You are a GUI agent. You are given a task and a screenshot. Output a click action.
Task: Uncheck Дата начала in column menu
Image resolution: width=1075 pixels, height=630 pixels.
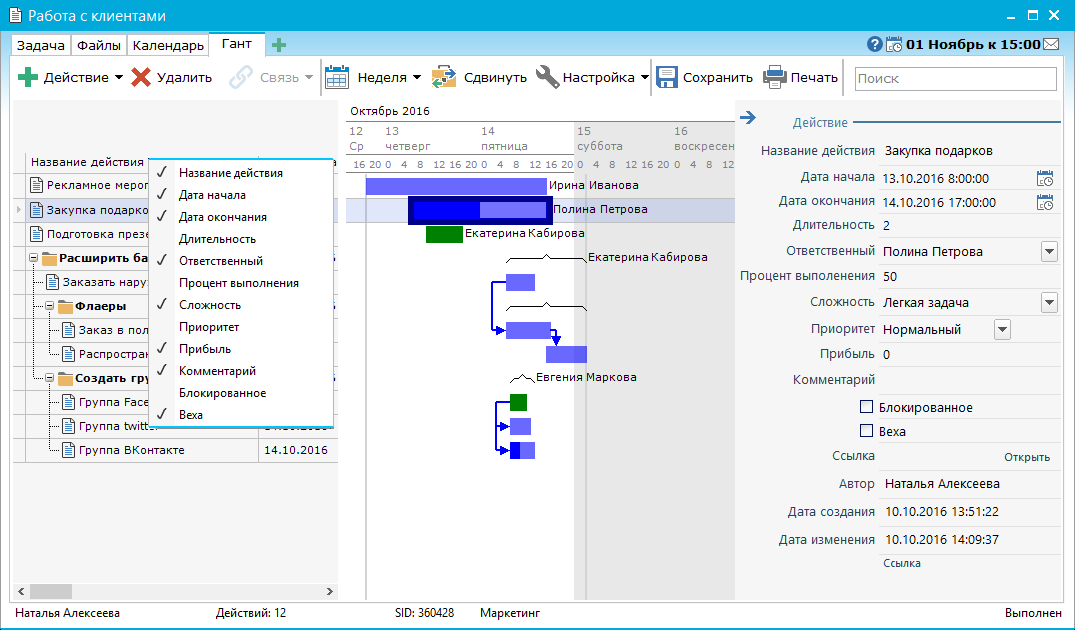coord(212,195)
